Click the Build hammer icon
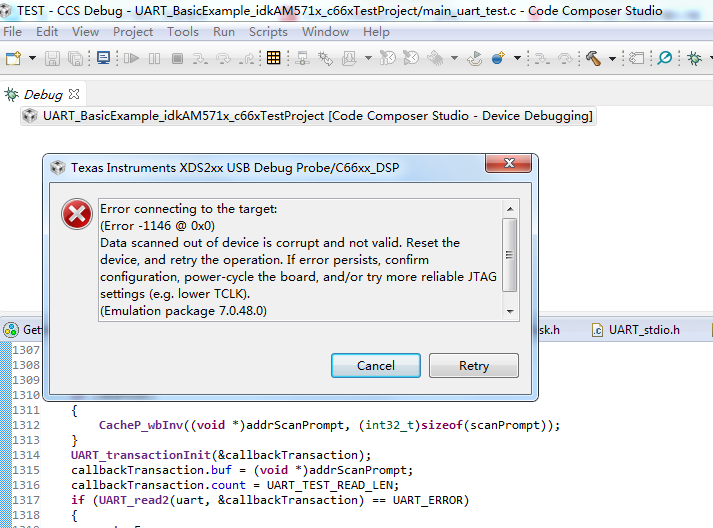This screenshot has width=713, height=528. click(593, 58)
